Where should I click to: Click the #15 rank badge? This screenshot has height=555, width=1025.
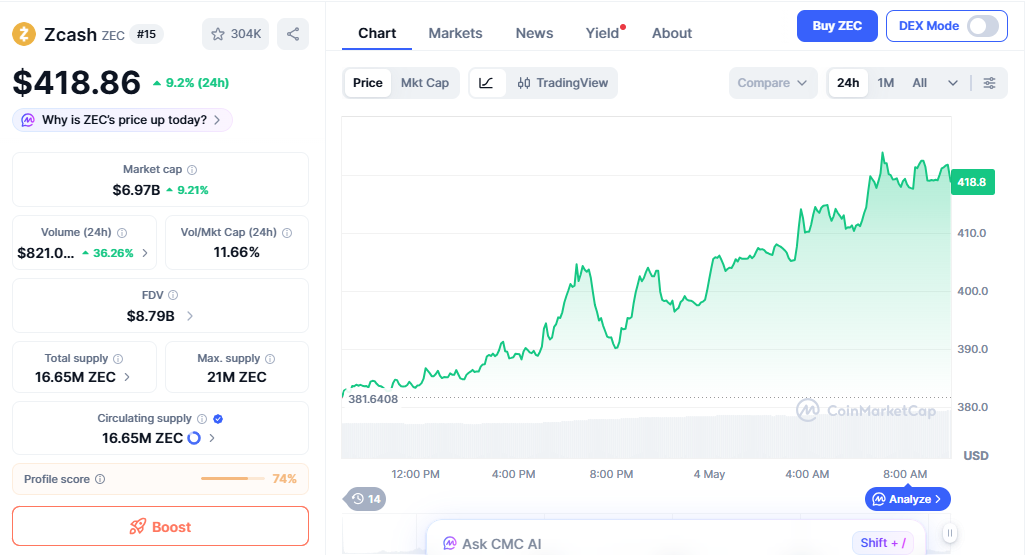click(x=146, y=34)
